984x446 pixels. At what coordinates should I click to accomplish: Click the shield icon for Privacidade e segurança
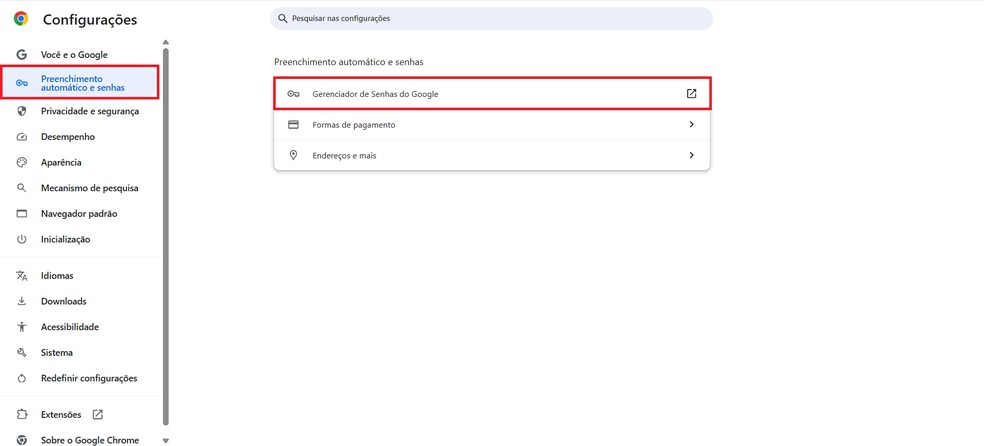[x=21, y=111]
